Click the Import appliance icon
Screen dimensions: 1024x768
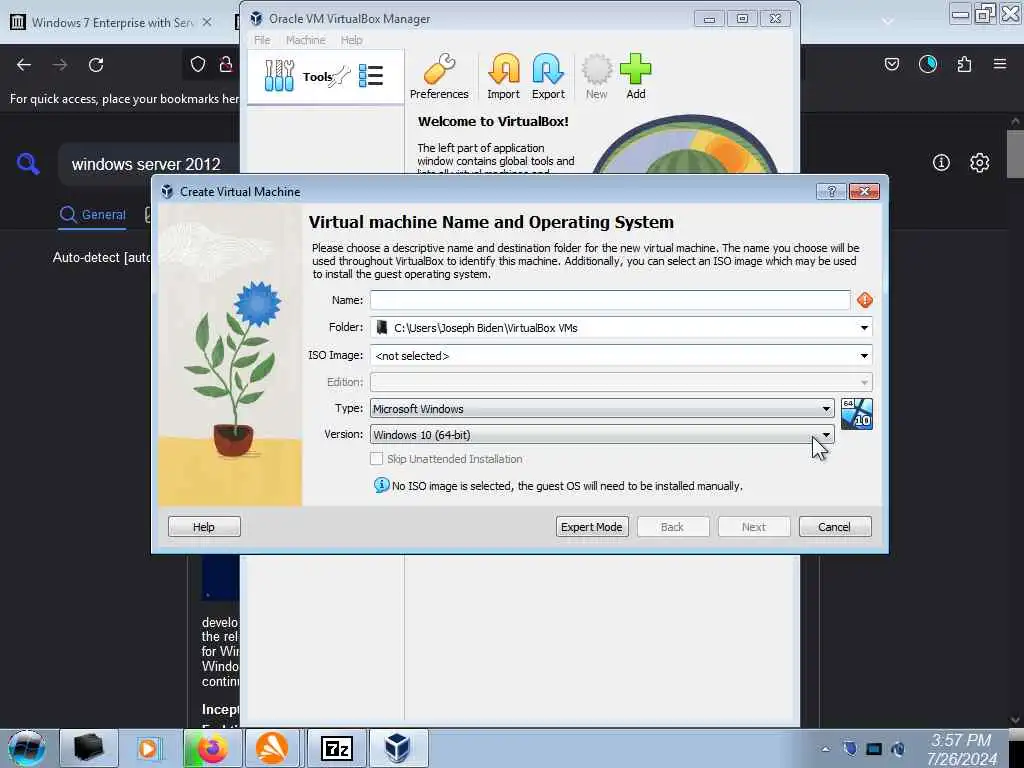(503, 76)
